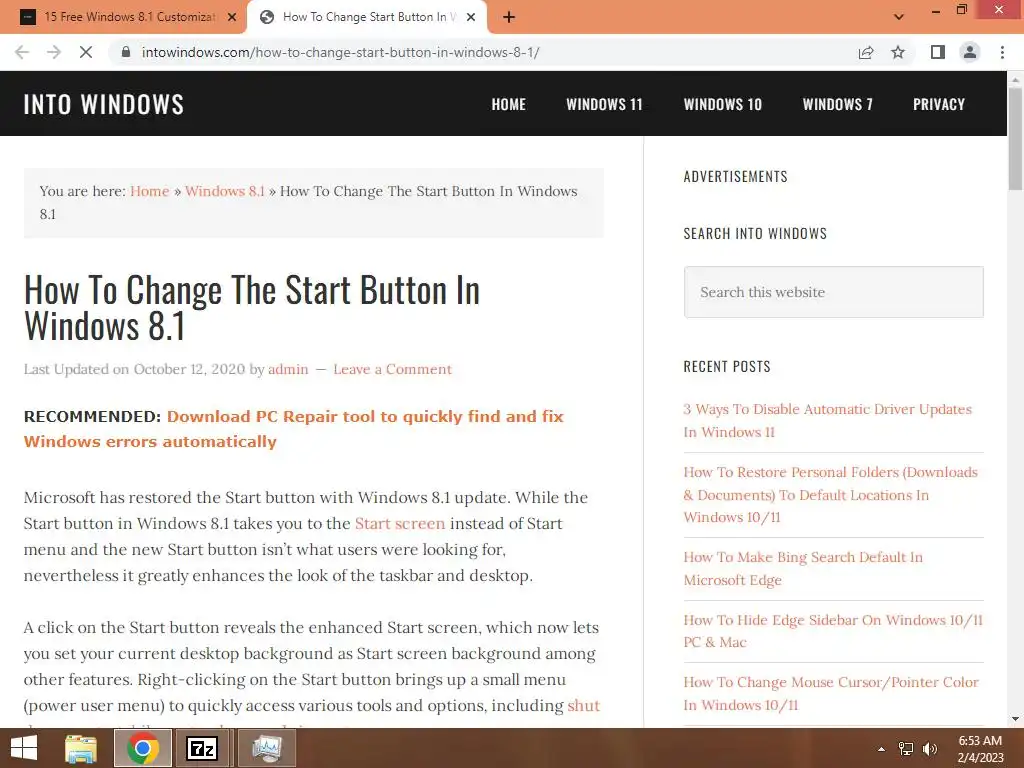This screenshot has height=768, width=1024.
Task: Open the volume speaker tray icon
Action: 929,749
